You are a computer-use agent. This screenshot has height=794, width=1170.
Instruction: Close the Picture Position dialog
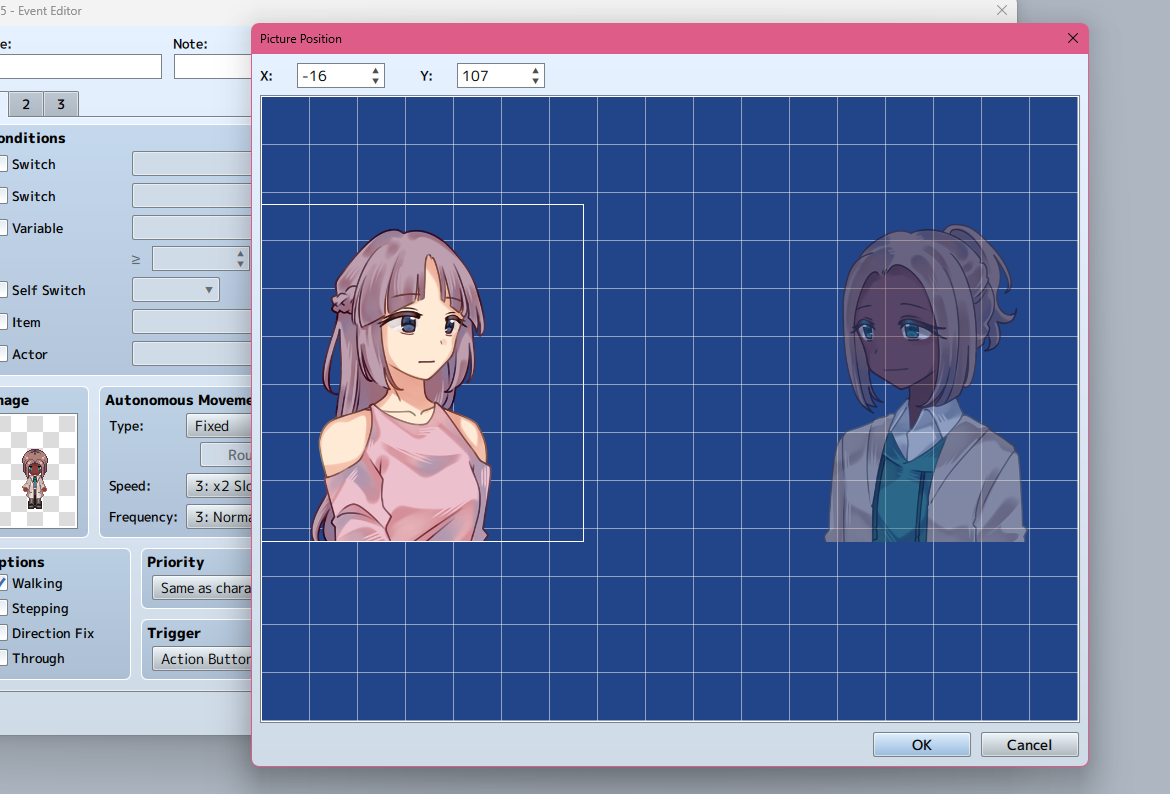pyautogui.click(x=1073, y=39)
